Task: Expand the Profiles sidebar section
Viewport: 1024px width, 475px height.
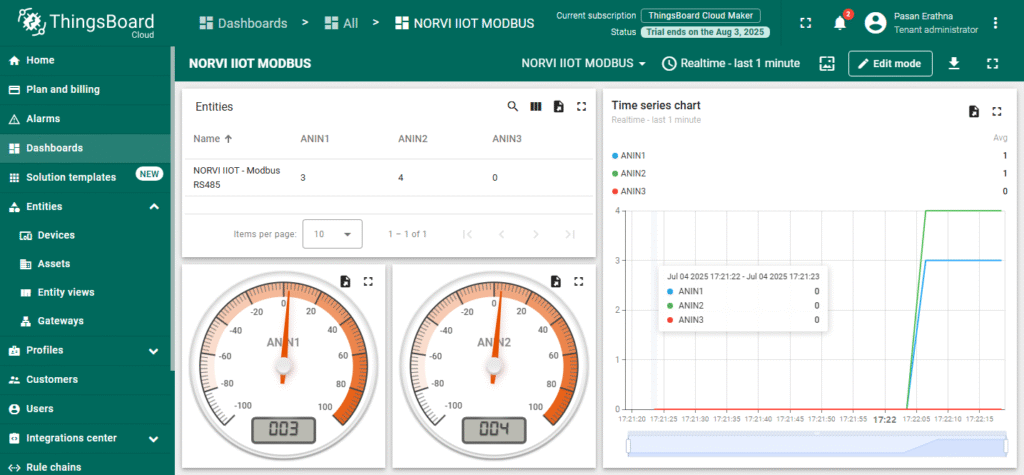Action: (154, 351)
